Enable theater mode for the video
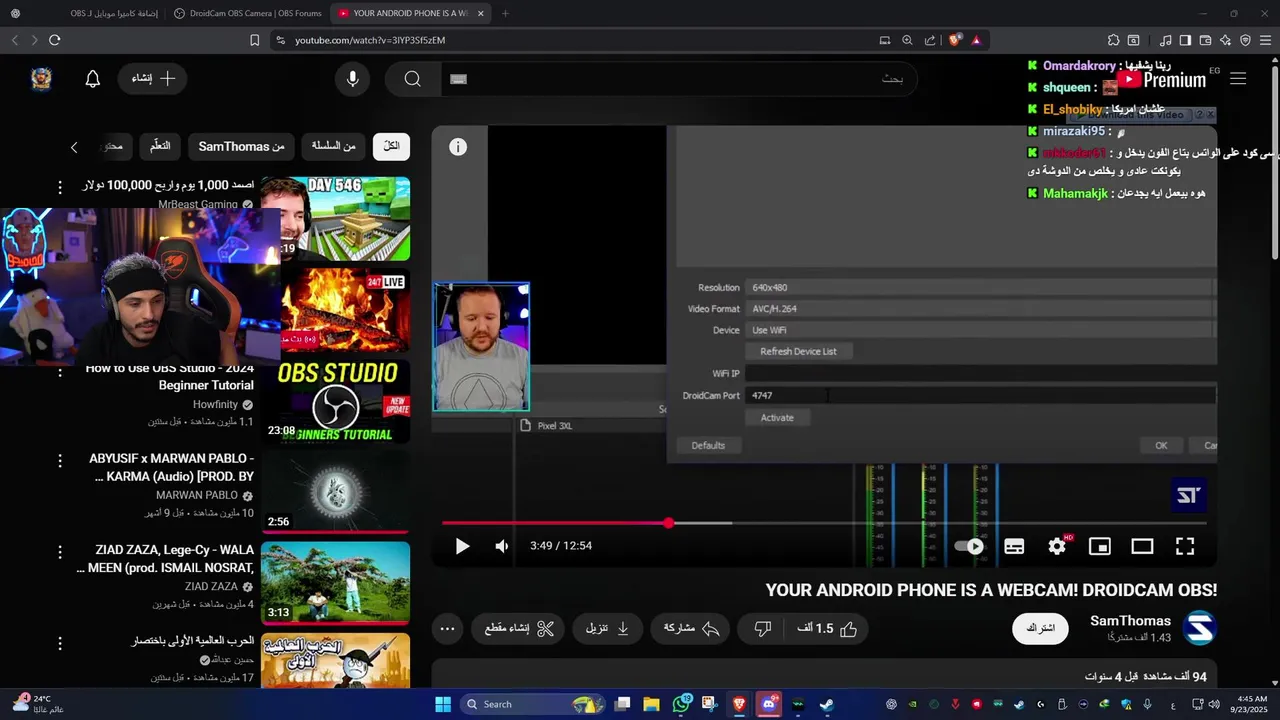1280x720 pixels. [x=1142, y=546]
